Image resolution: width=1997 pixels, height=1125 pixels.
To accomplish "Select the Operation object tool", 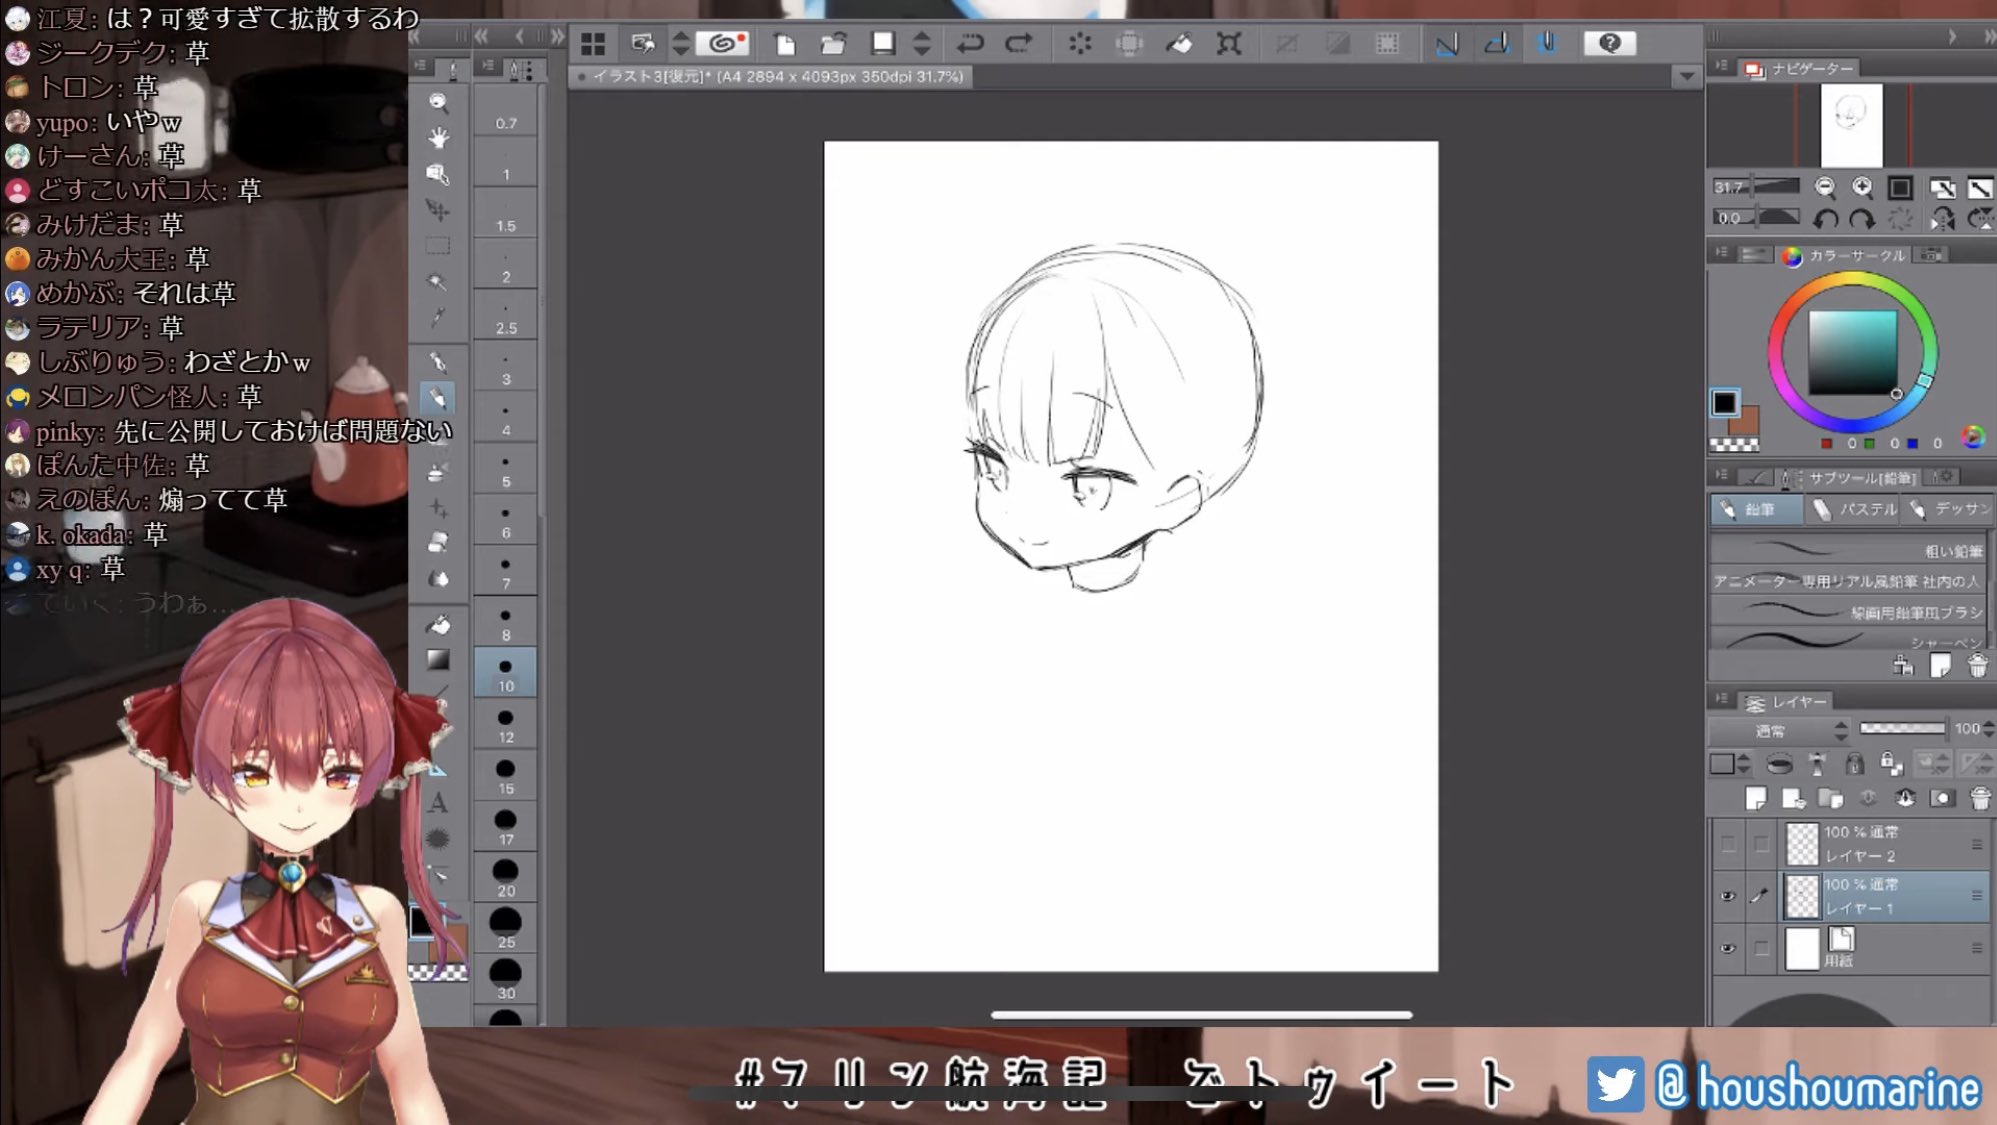I will 438,174.
